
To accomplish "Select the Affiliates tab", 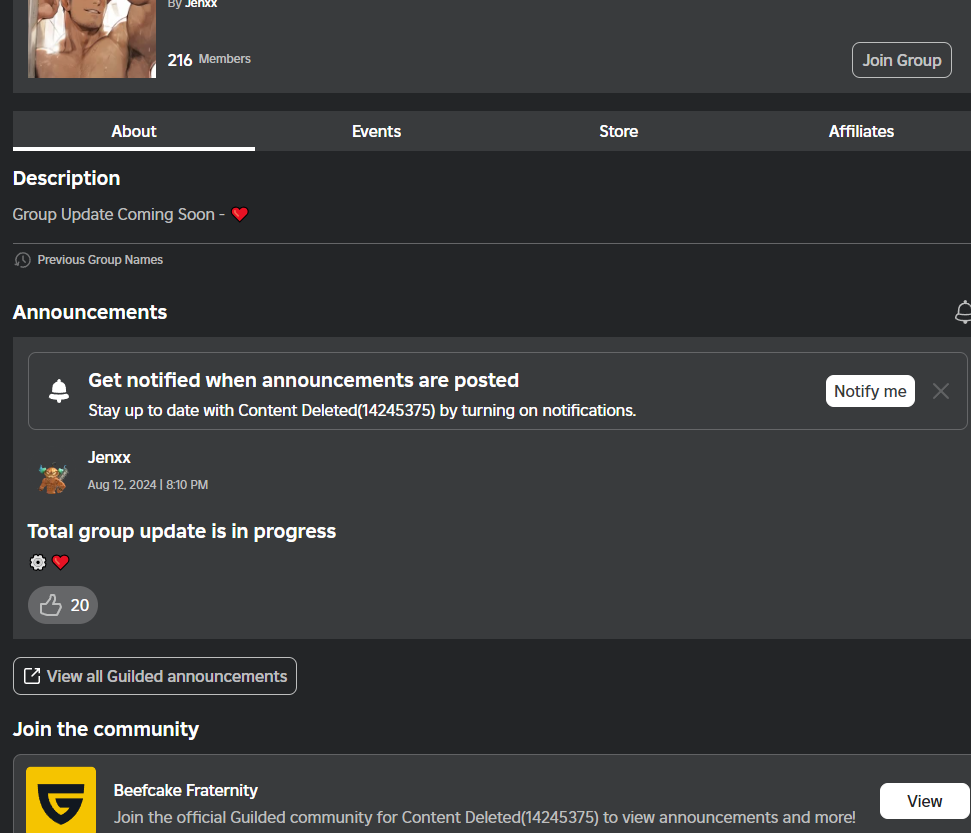I will [x=861, y=131].
